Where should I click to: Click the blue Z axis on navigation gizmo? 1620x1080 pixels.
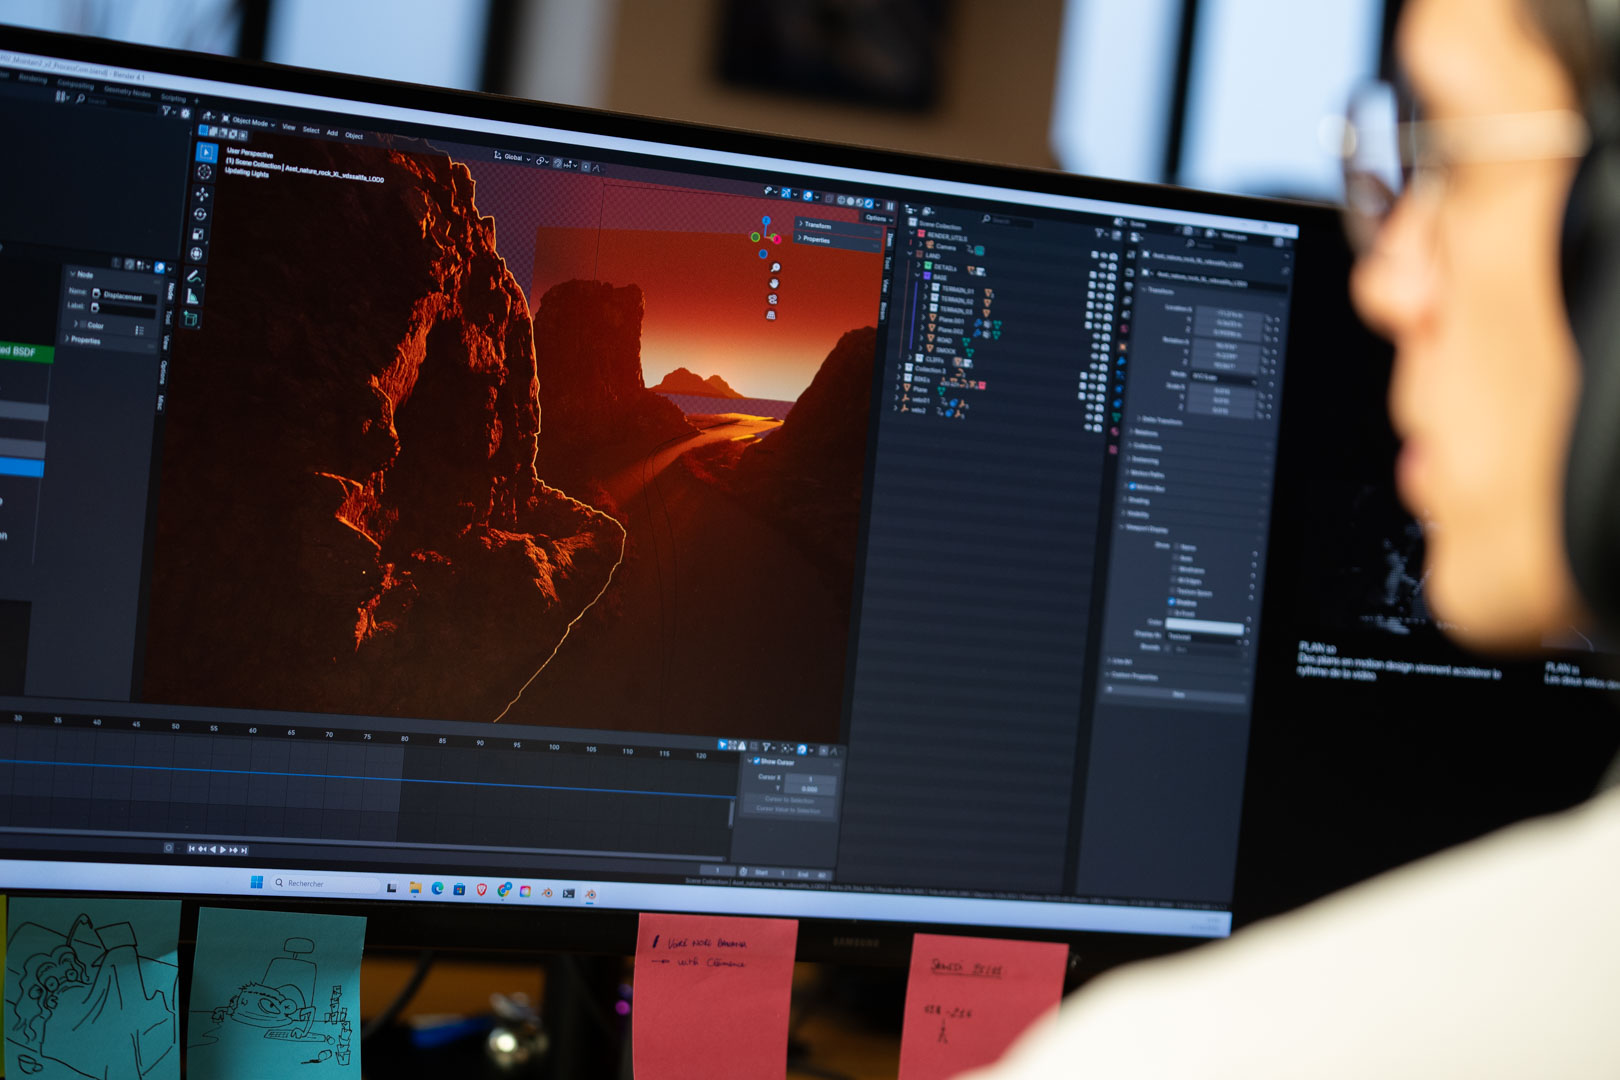click(766, 220)
